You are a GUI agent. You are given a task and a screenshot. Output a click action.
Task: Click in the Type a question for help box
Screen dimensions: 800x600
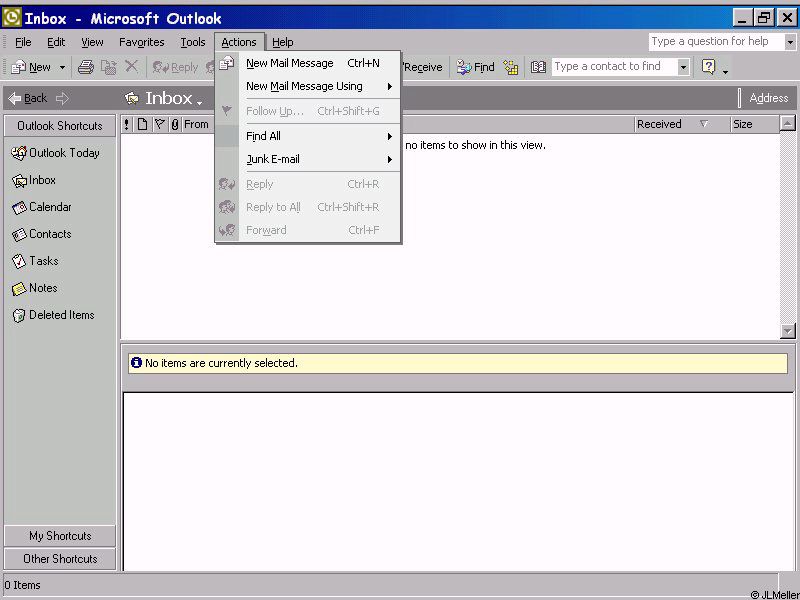tap(716, 42)
